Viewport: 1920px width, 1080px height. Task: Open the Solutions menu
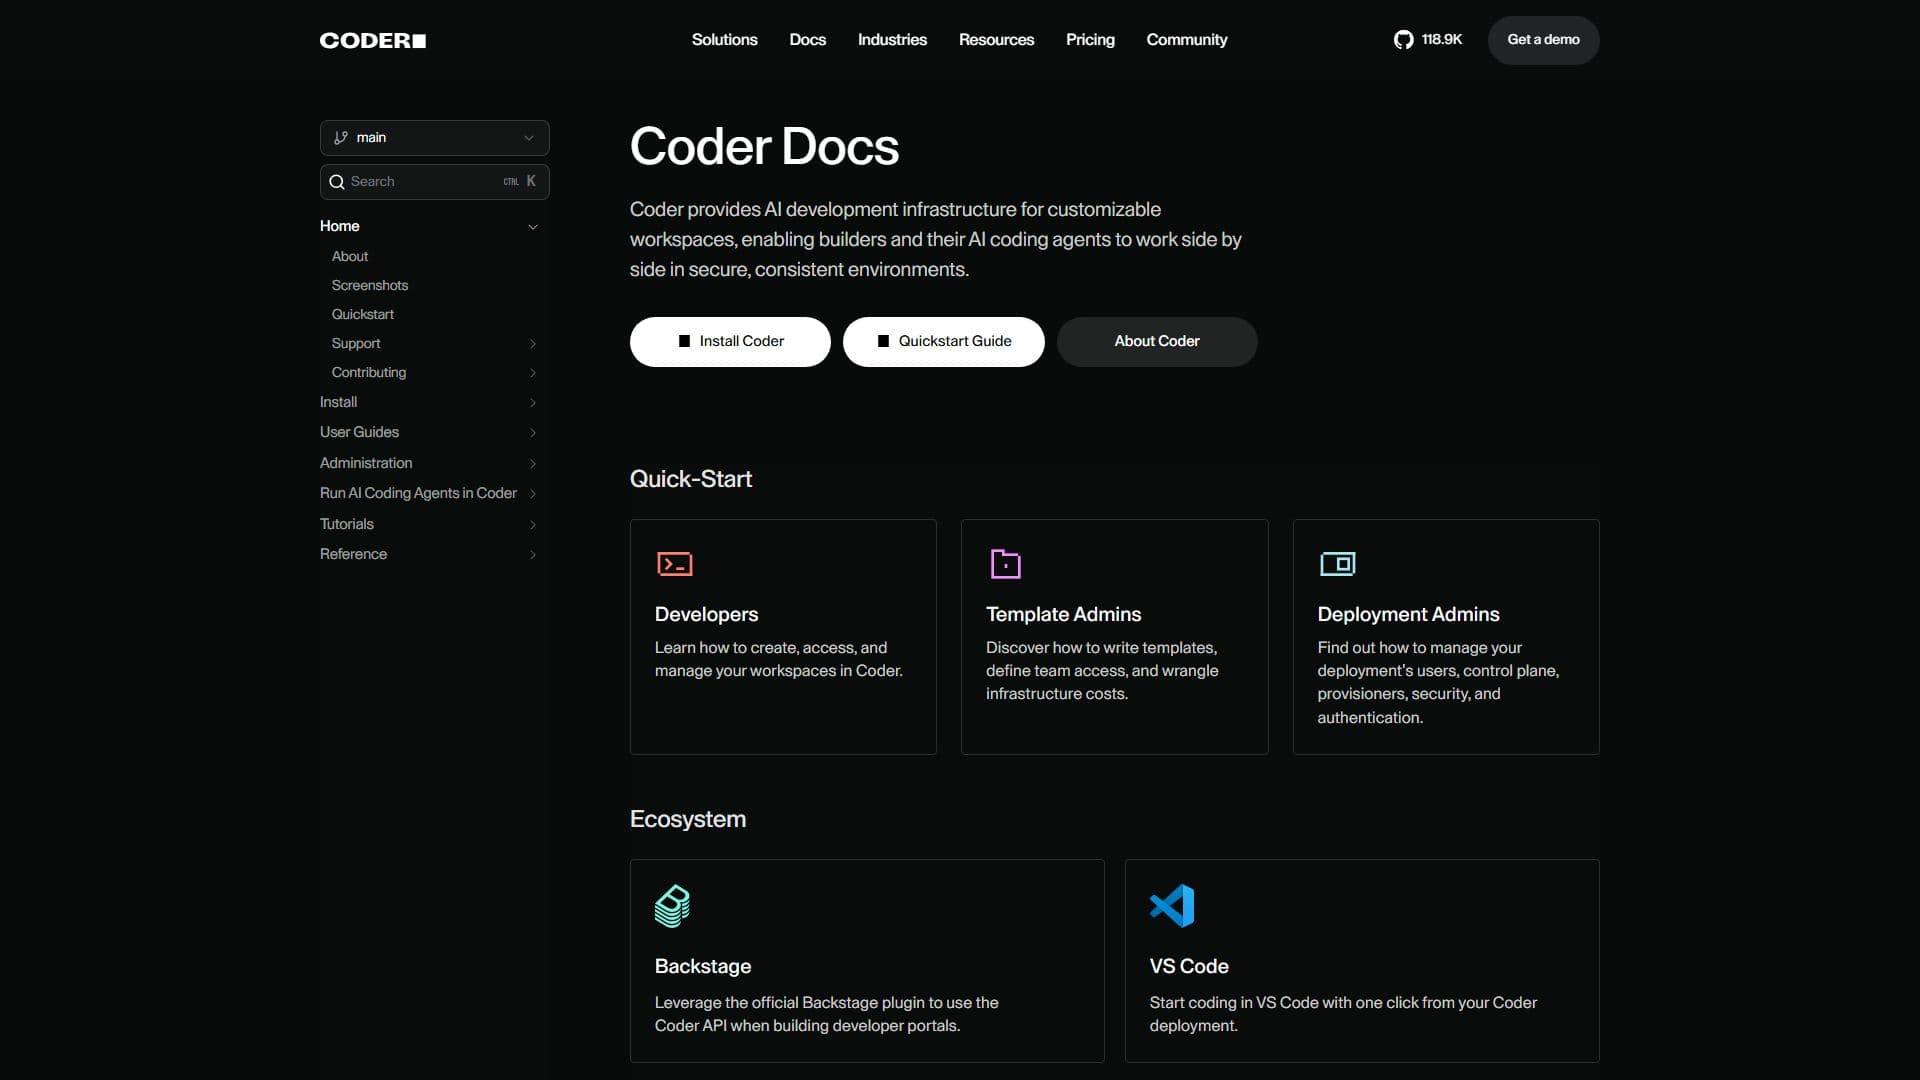coord(724,40)
